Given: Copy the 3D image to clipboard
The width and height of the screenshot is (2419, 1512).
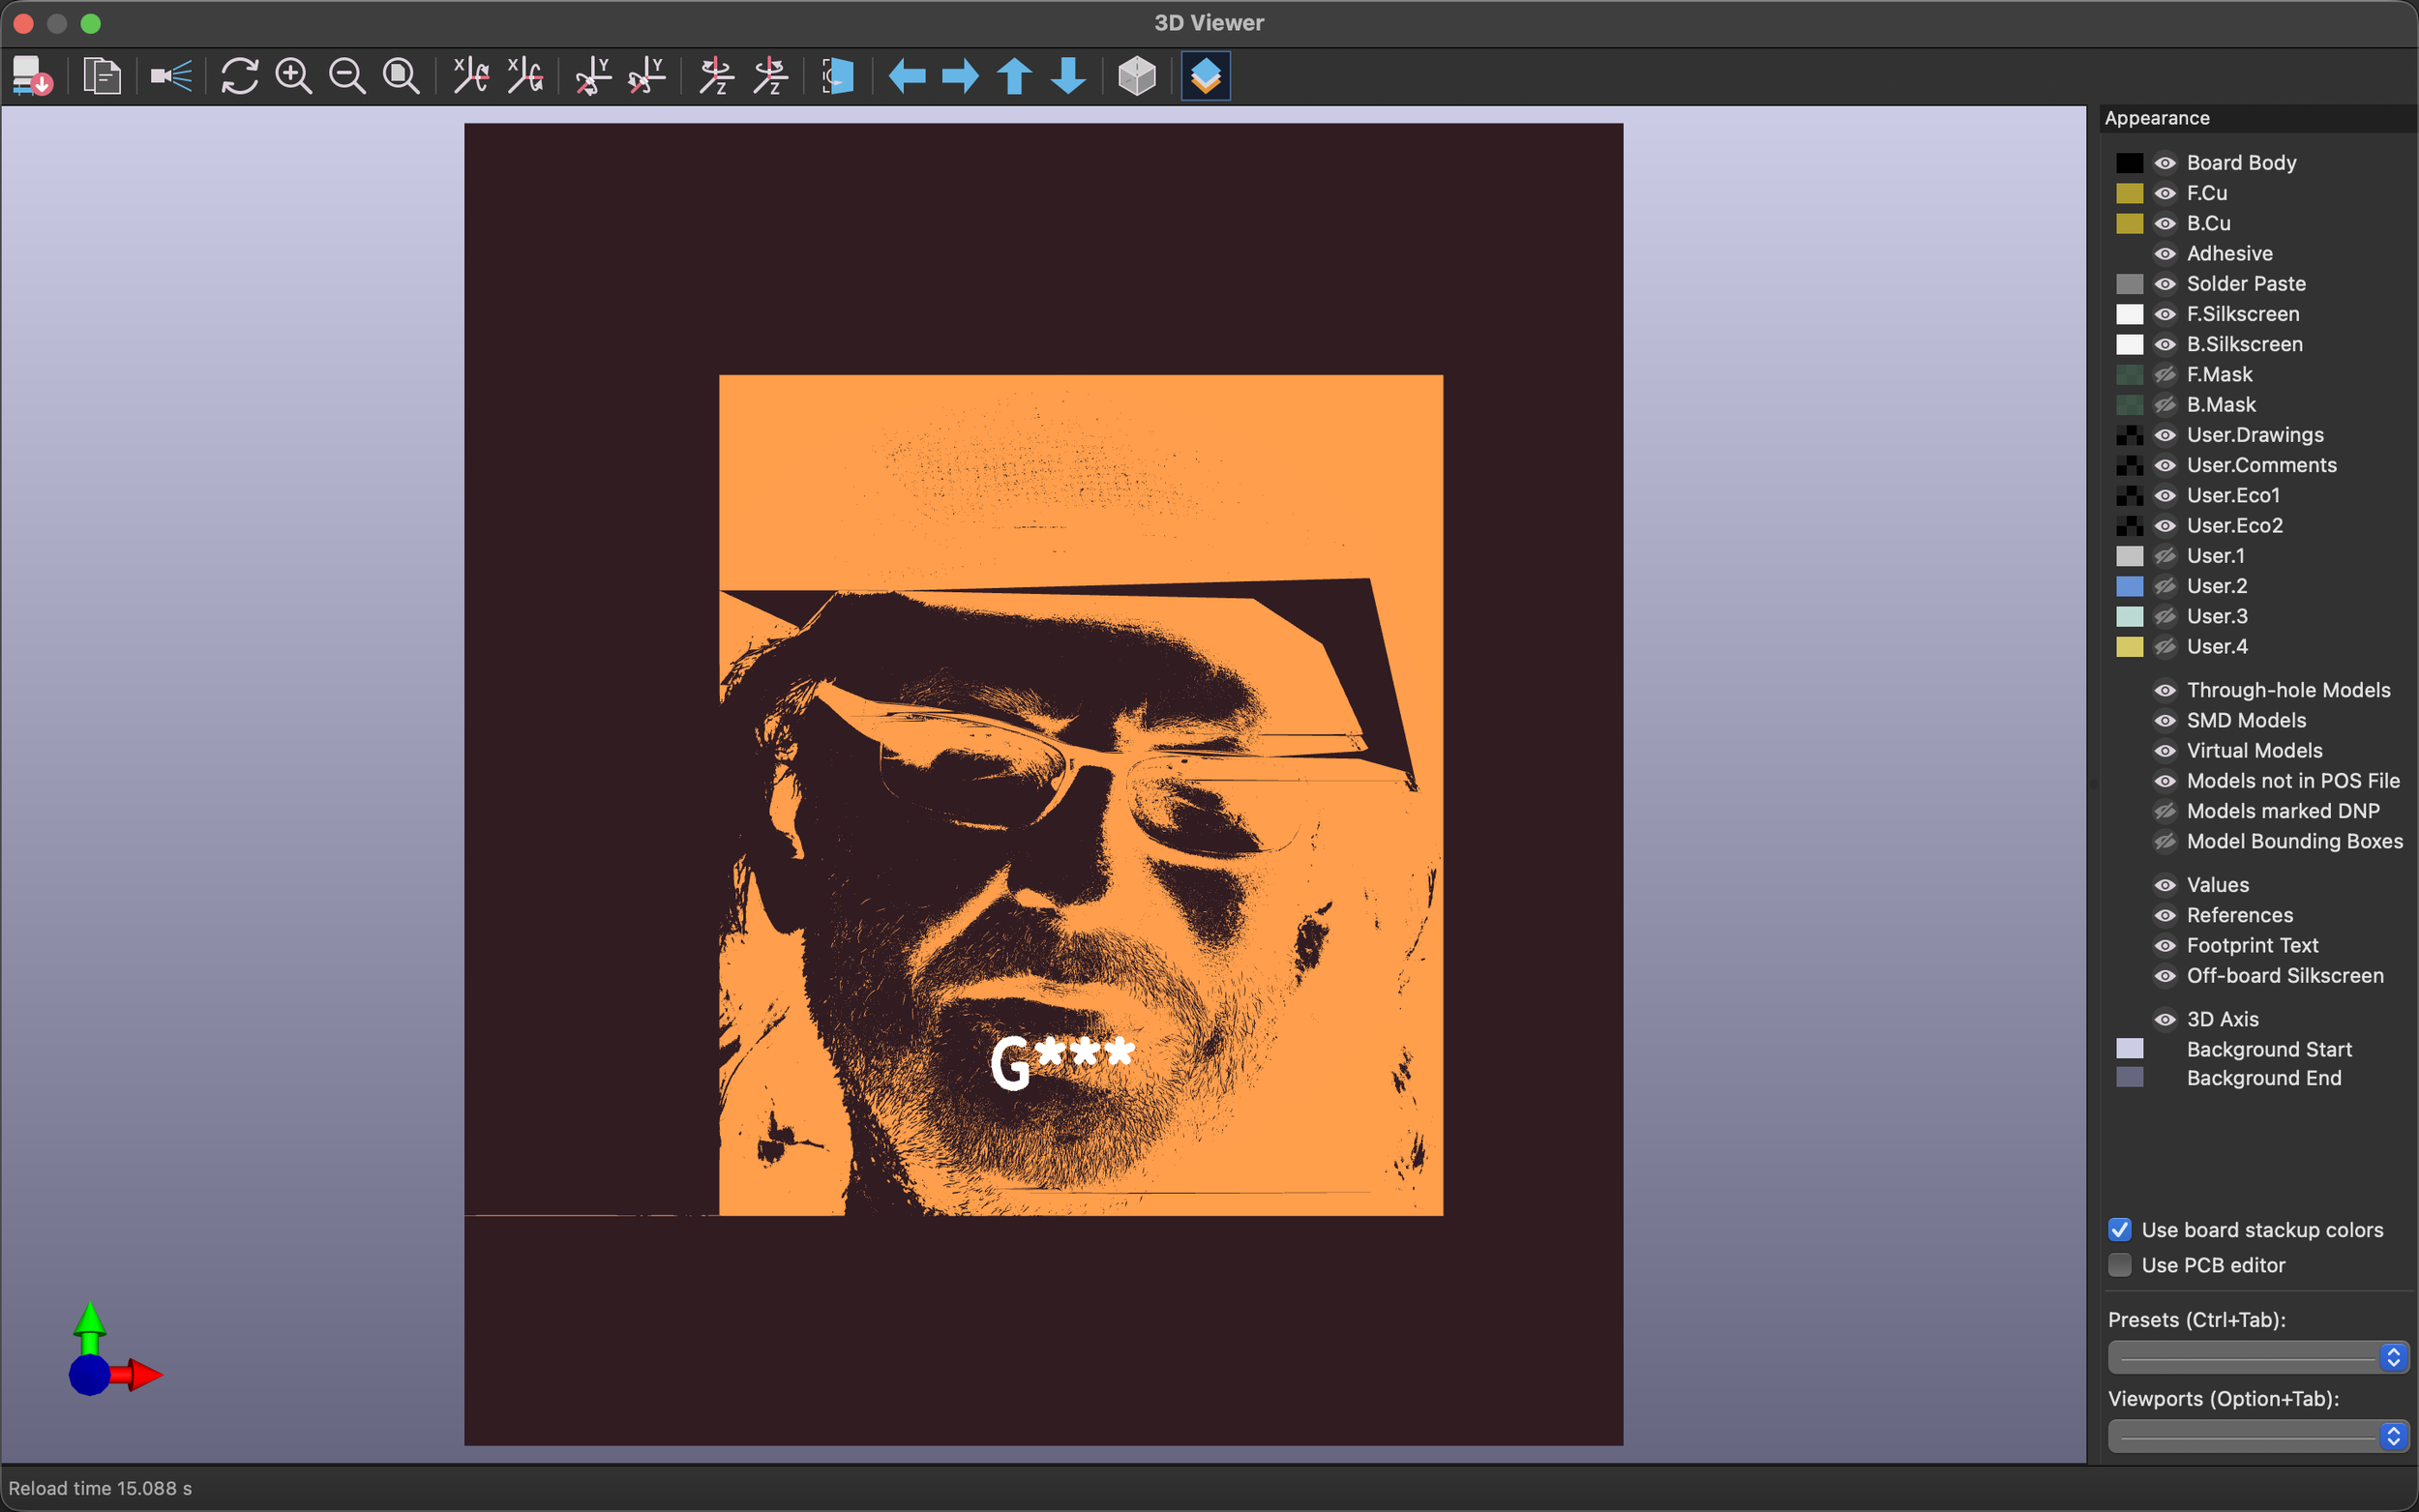Looking at the screenshot, I should point(100,75).
